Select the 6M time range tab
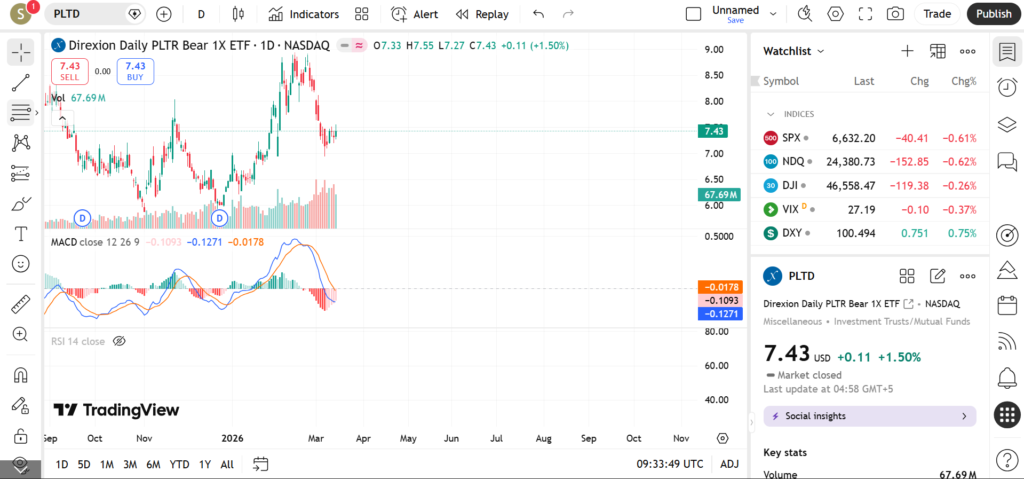The width and height of the screenshot is (1024, 479). point(153,464)
